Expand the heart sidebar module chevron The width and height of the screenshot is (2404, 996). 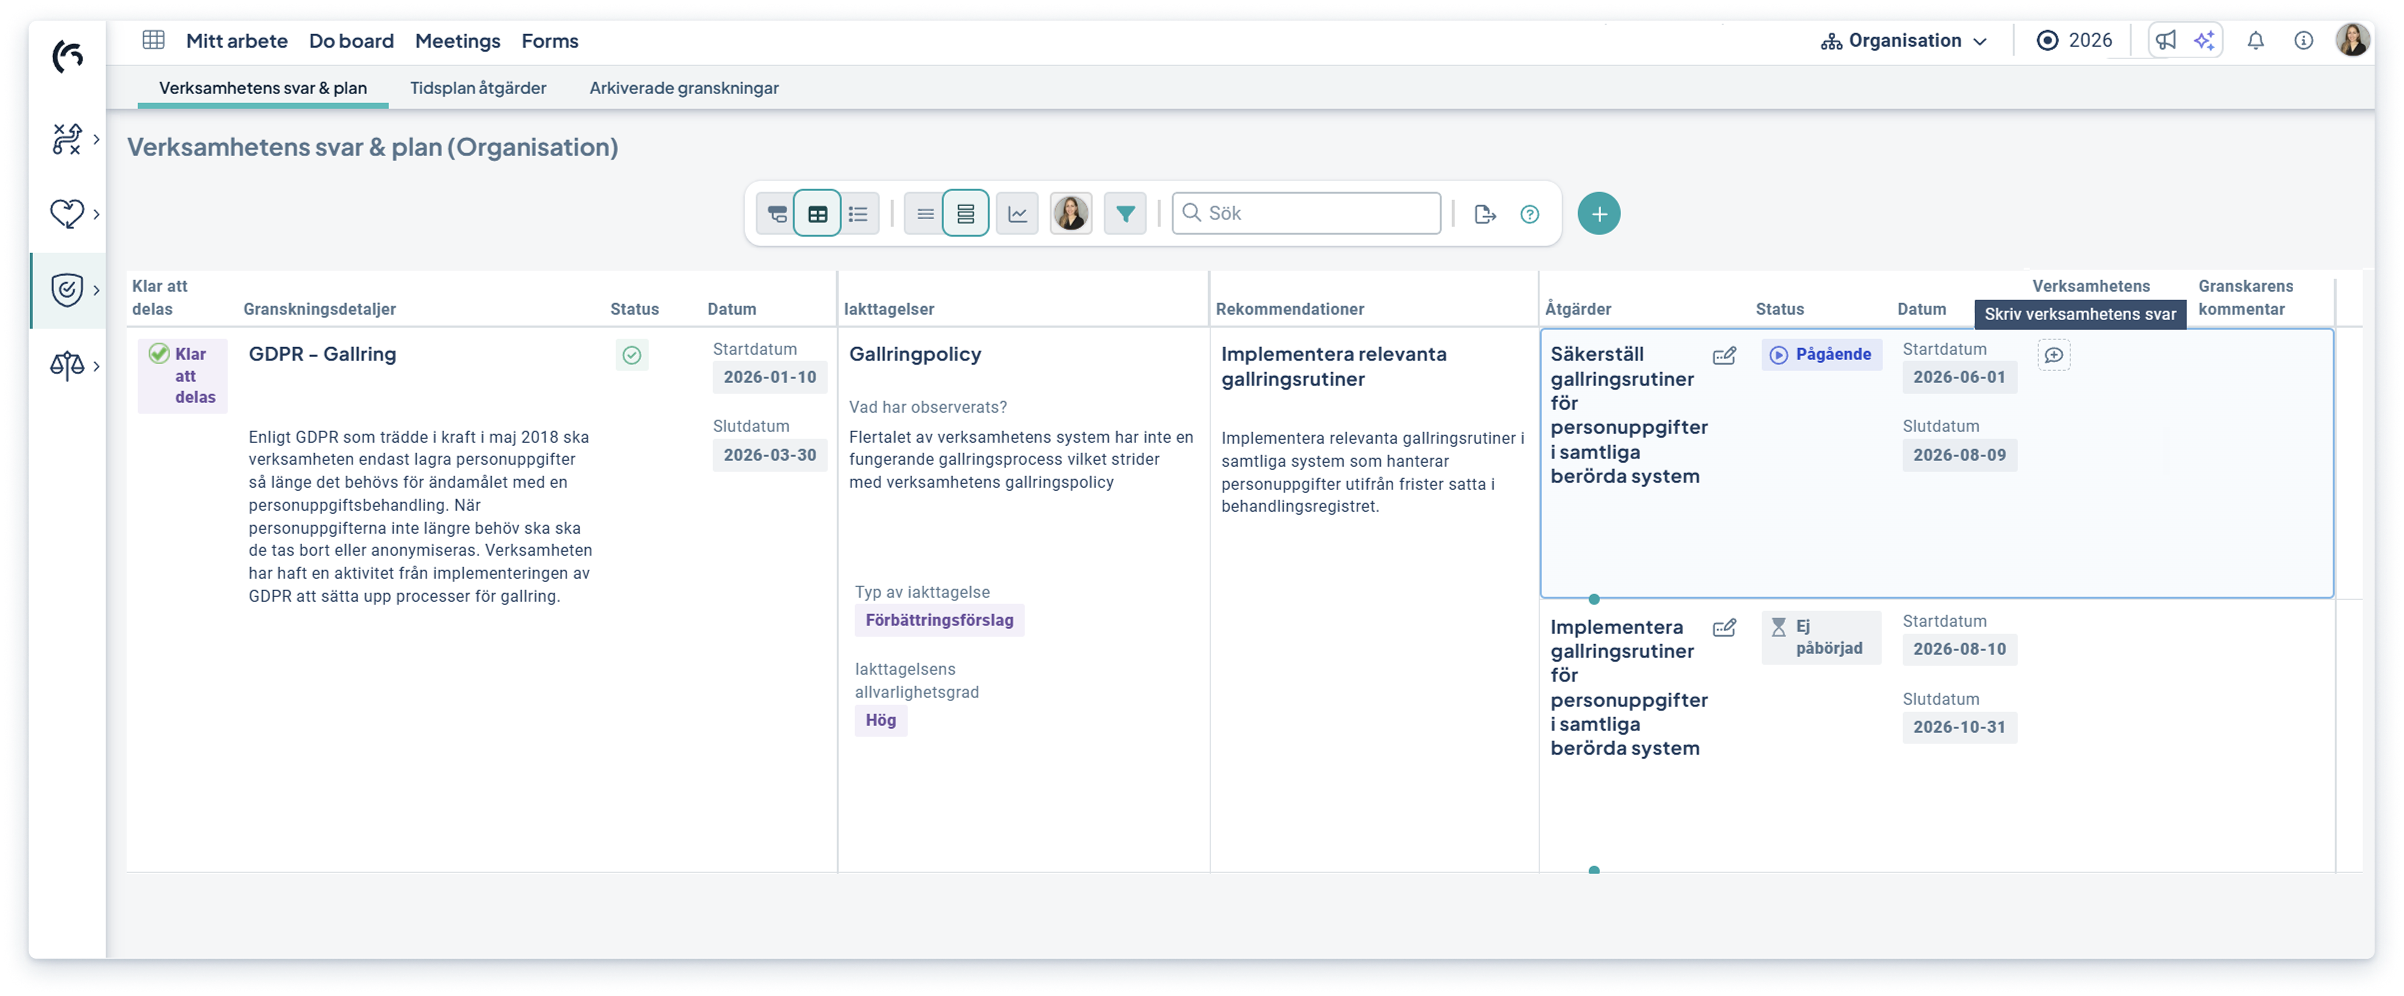point(96,213)
